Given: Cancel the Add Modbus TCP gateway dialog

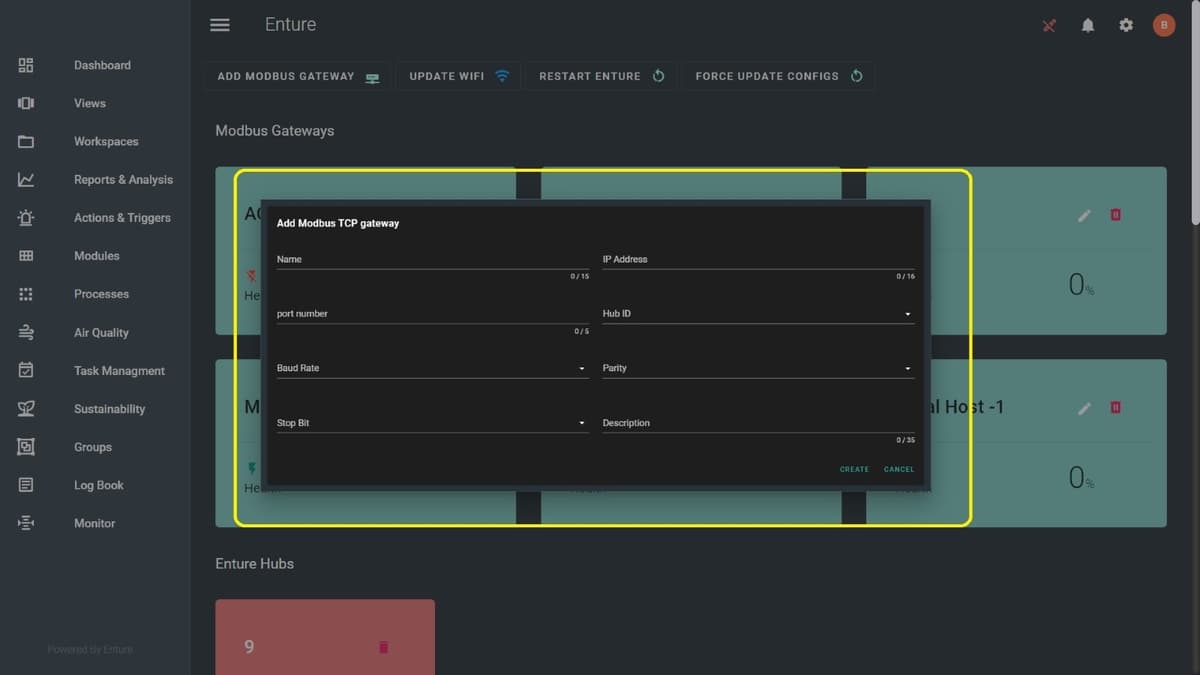Looking at the screenshot, I should 898,469.
